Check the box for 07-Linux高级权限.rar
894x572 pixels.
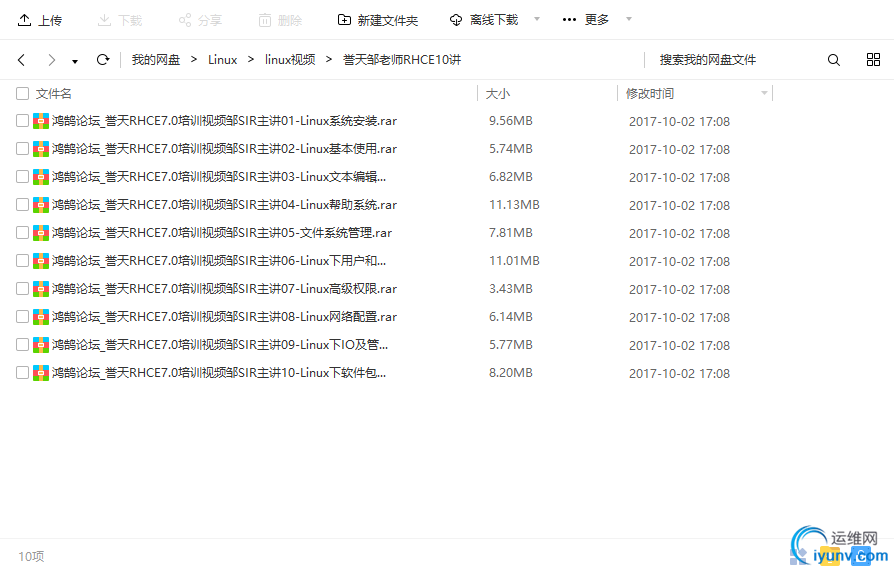[22, 289]
